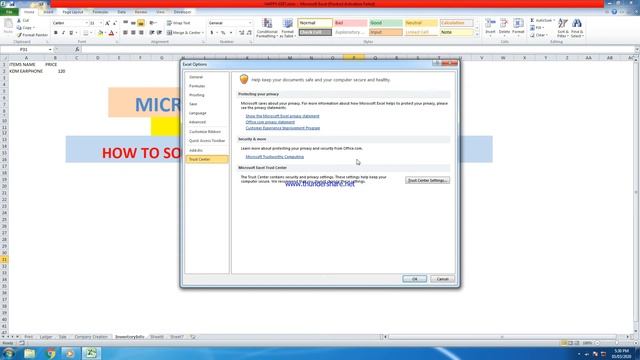Open the font name dropdown
Viewport: 640px width, 360px height.
tap(86, 23)
